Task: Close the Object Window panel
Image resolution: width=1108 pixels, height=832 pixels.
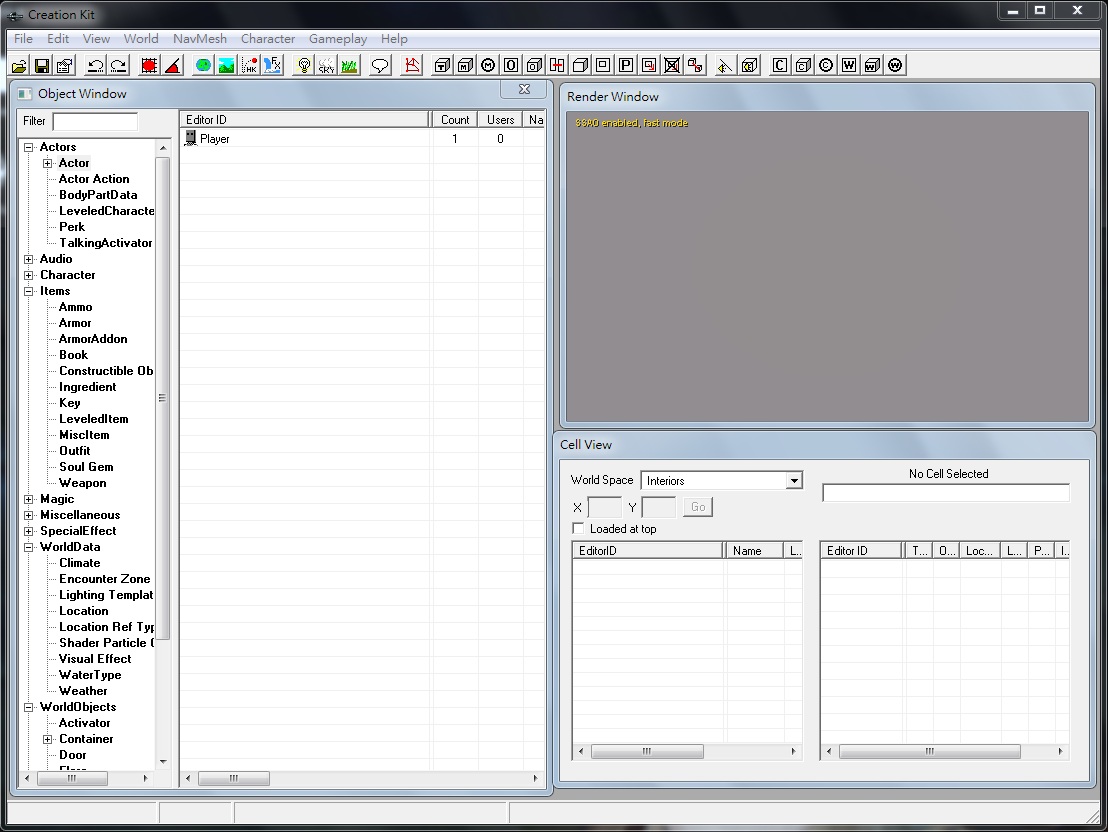Action: (524, 89)
